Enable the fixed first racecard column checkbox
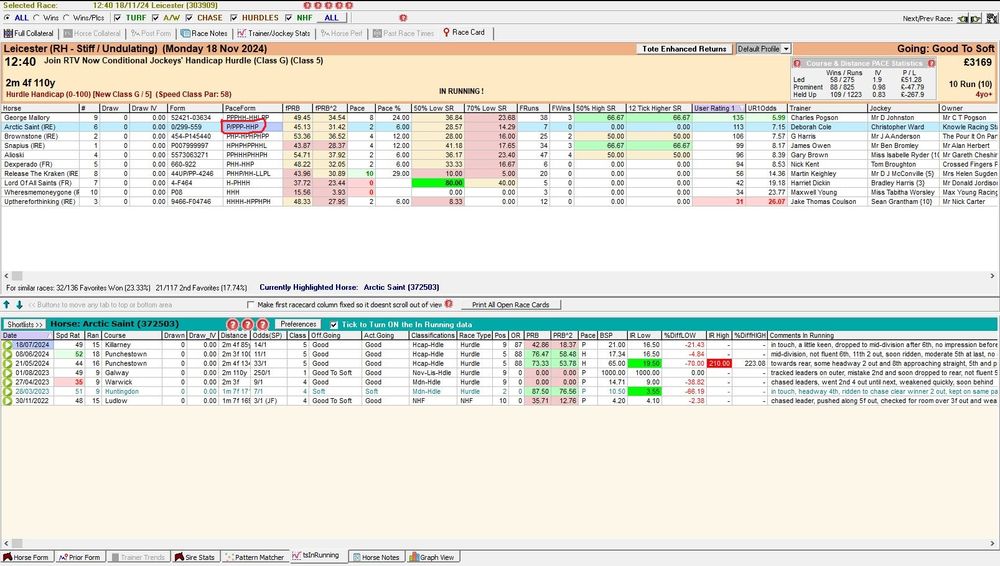Image resolution: width=1000 pixels, height=566 pixels. [251, 305]
